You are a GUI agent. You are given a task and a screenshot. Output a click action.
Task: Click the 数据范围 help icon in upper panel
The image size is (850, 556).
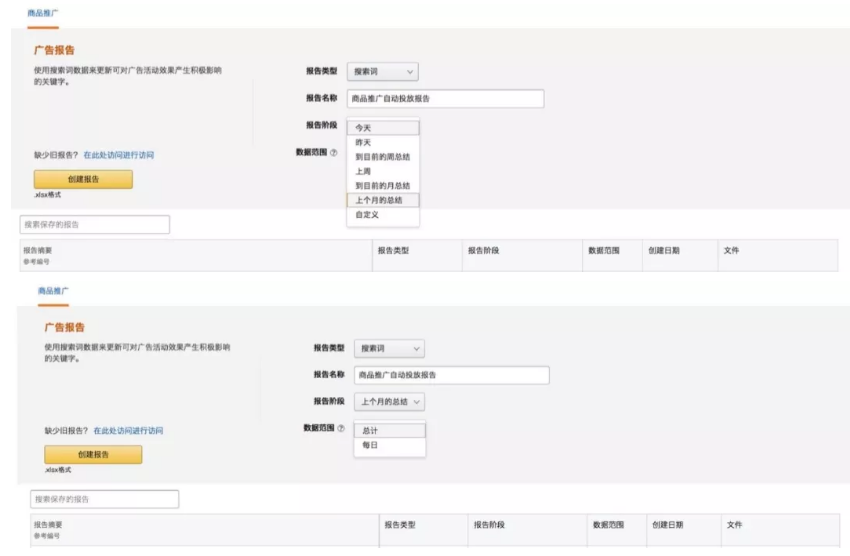tap(333, 153)
